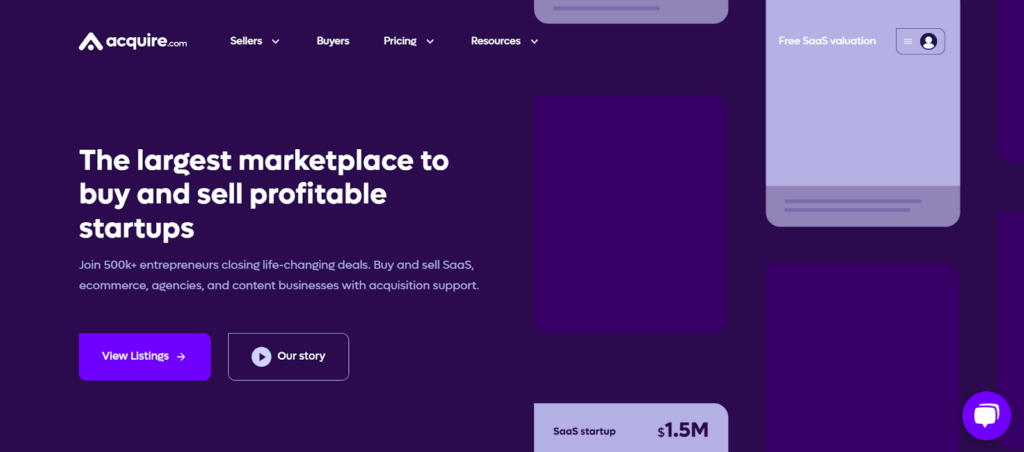This screenshot has width=1024, height=452.
Task: Select the Resources menu label
Action: pyautogui.click(x=496, y=41)
